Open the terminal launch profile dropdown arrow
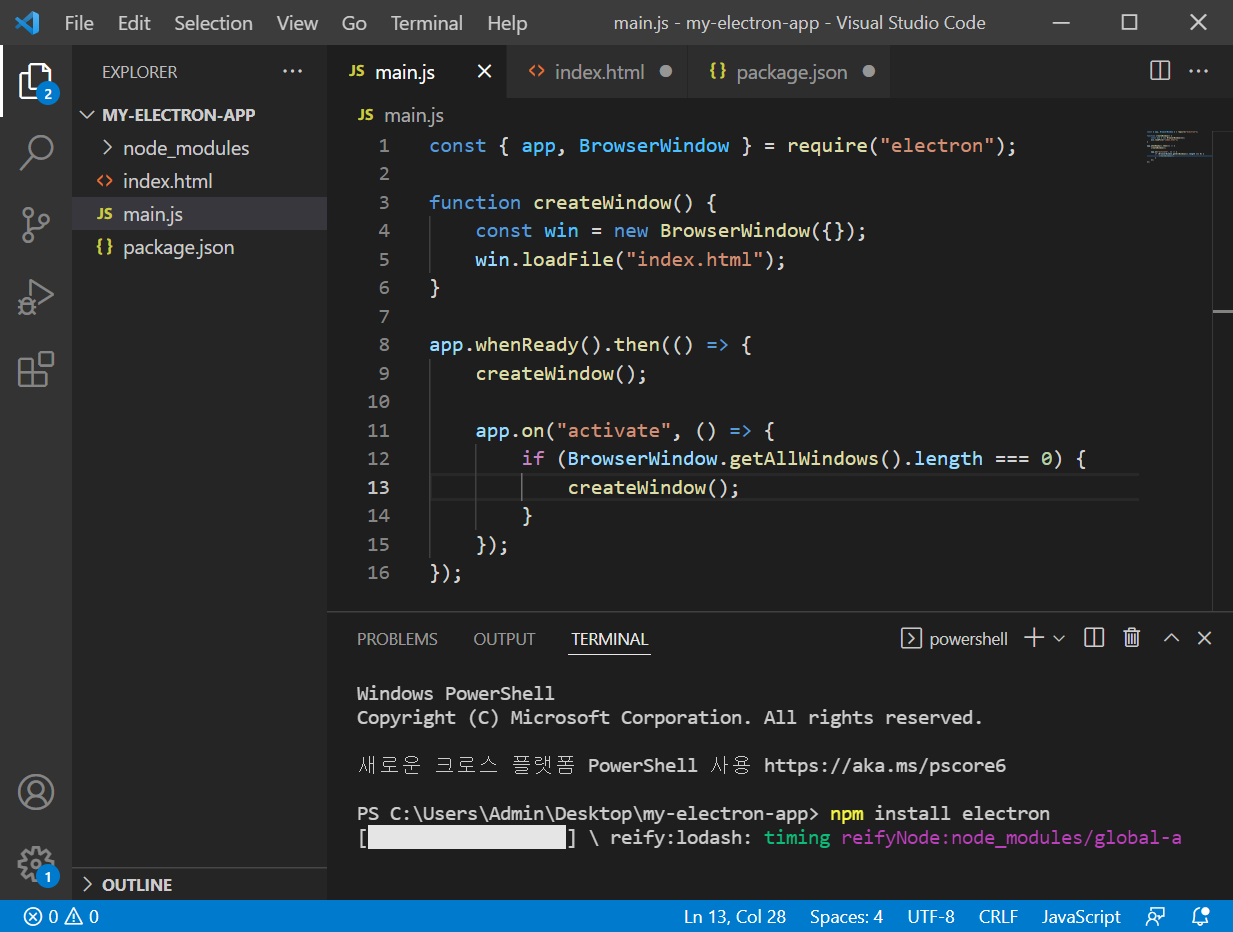This screenshot has width=1233, height=932. point(1059,638)
